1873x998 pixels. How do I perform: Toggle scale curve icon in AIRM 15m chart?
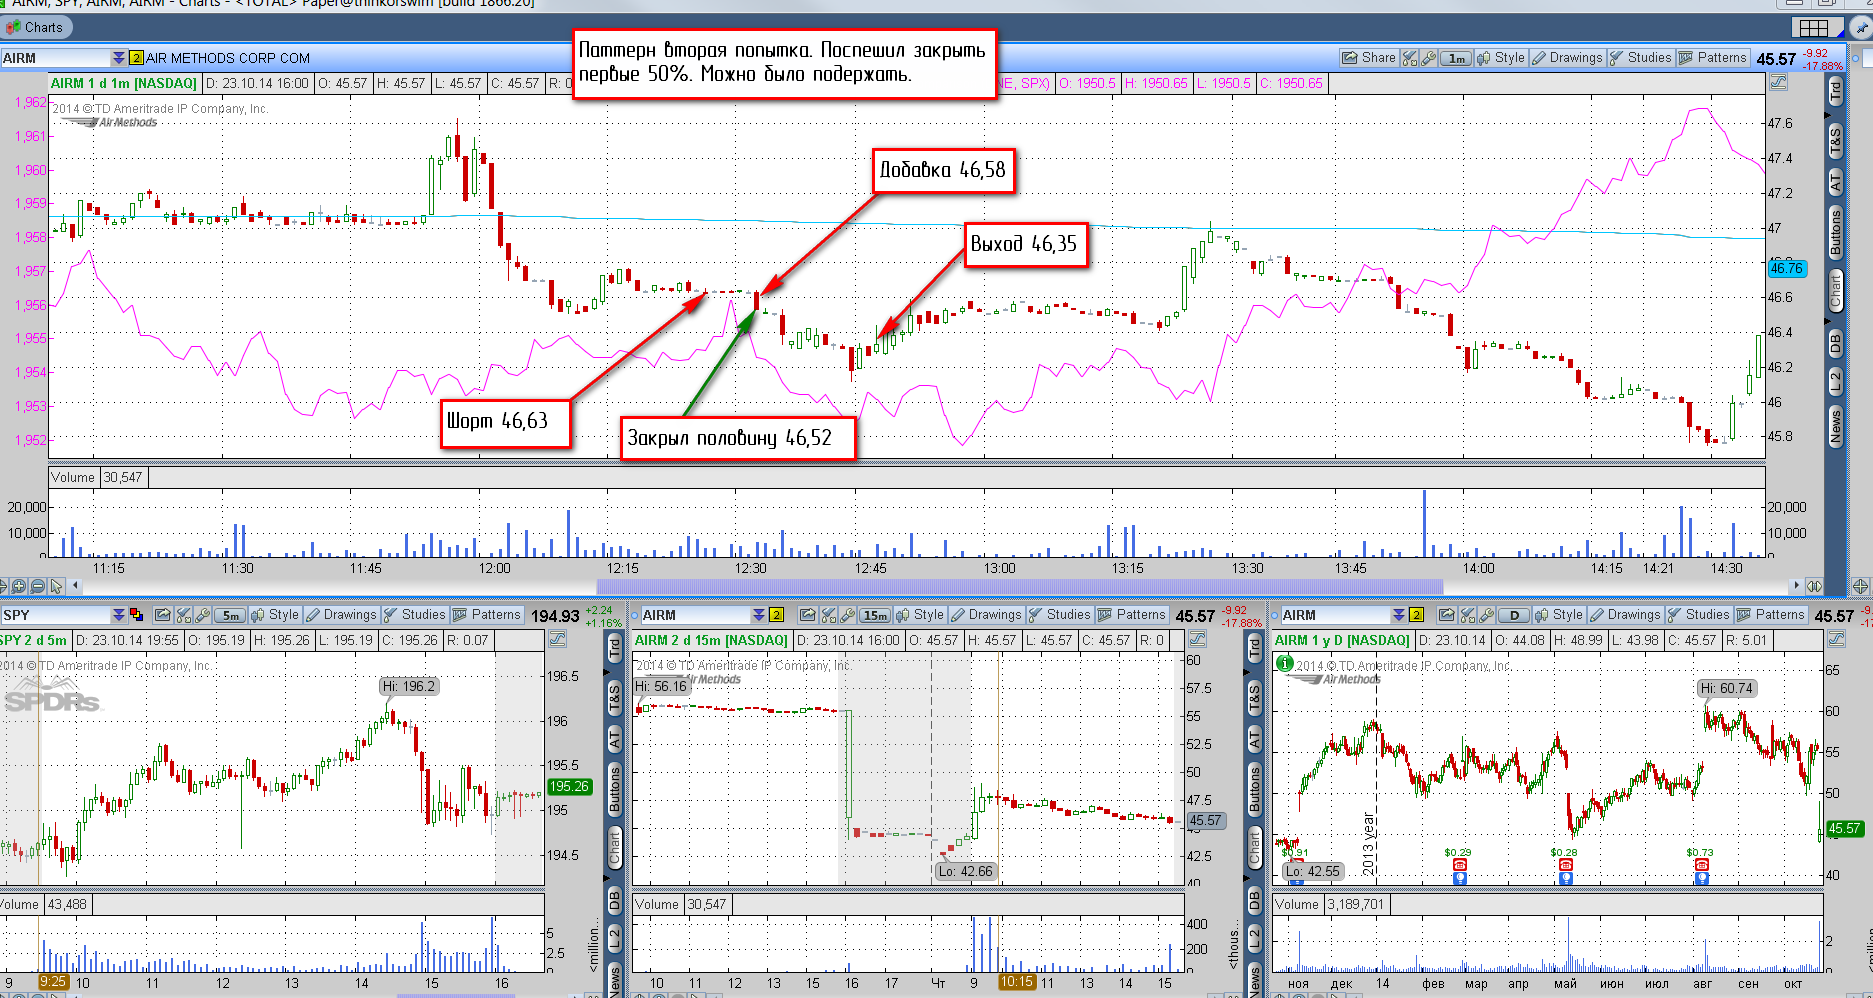tap(1198, 639)
